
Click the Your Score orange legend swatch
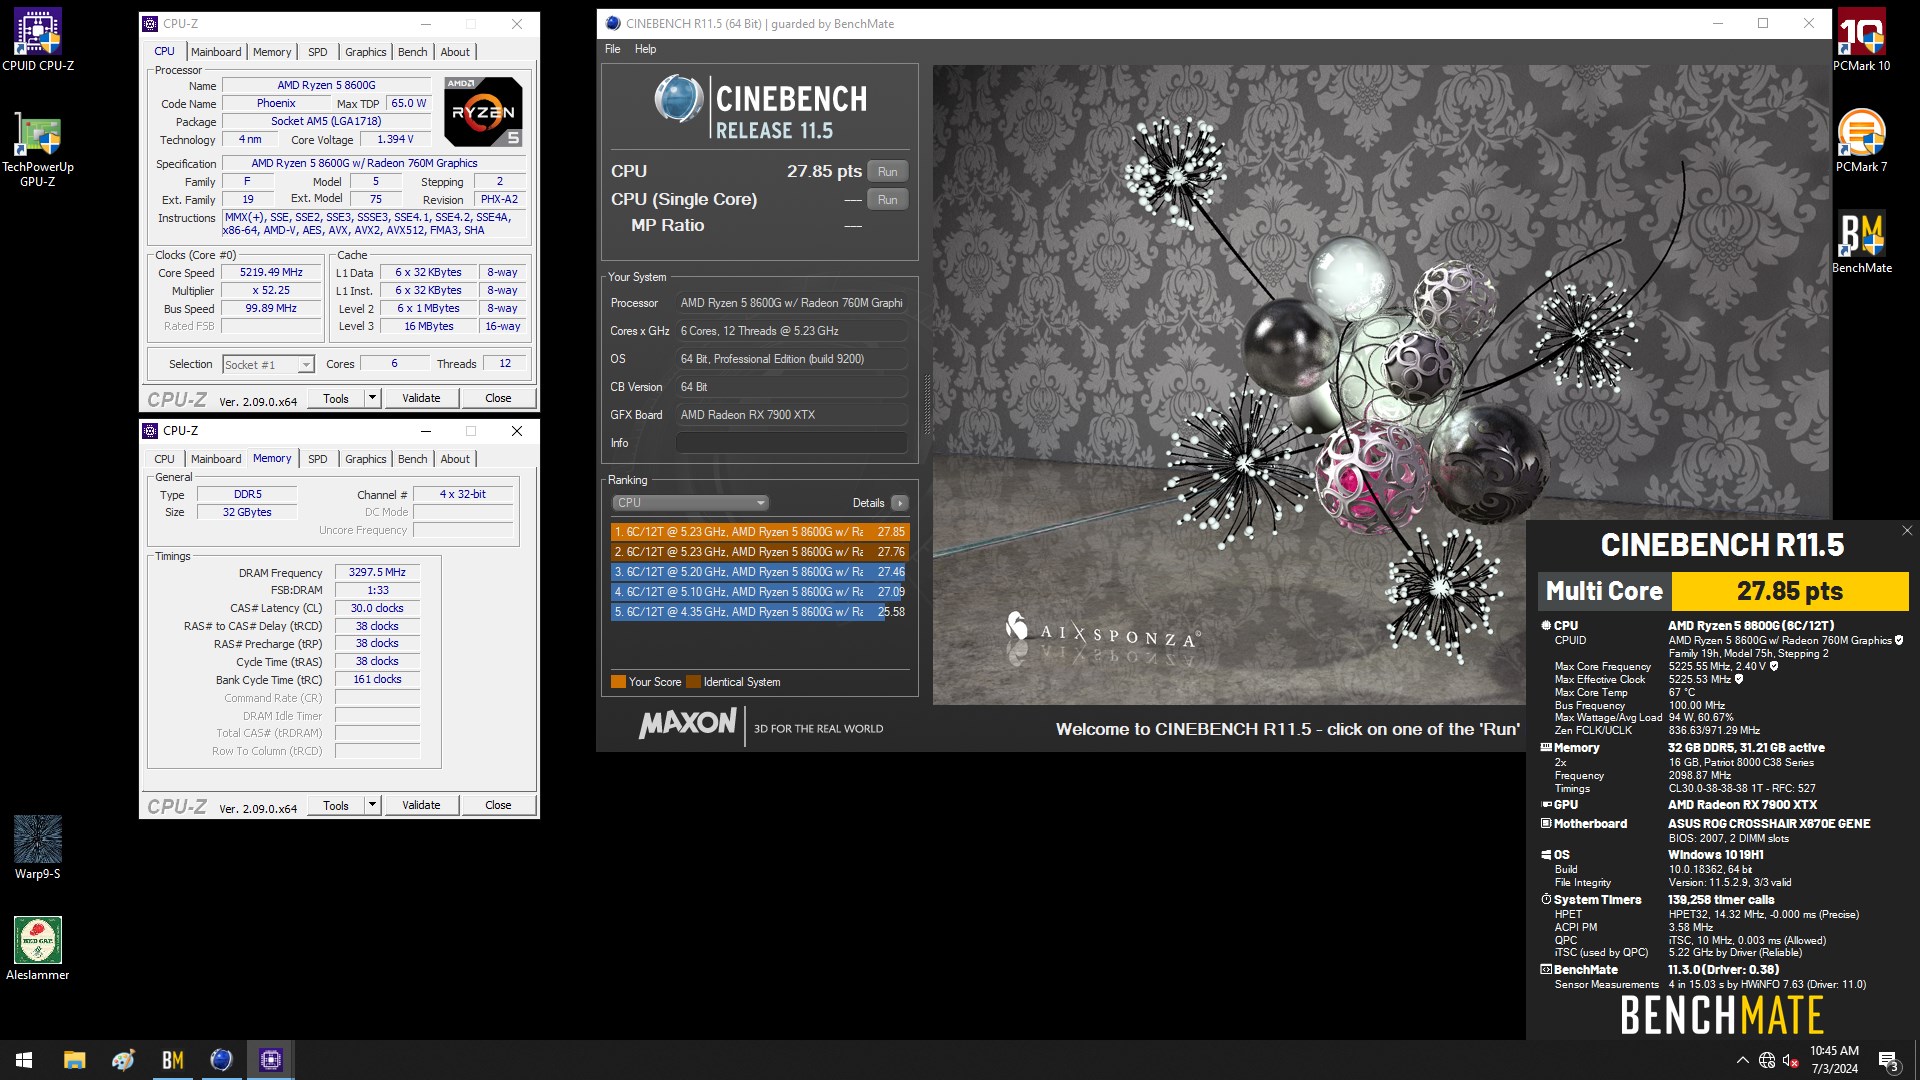pos(618,682)
